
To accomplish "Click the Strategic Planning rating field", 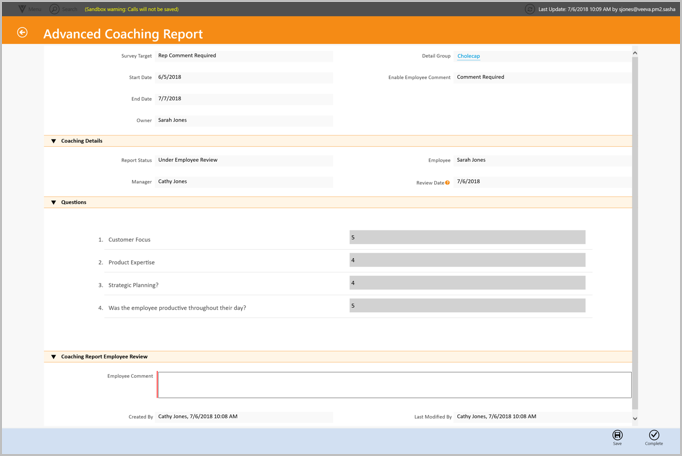I will [x=467, y=283].
